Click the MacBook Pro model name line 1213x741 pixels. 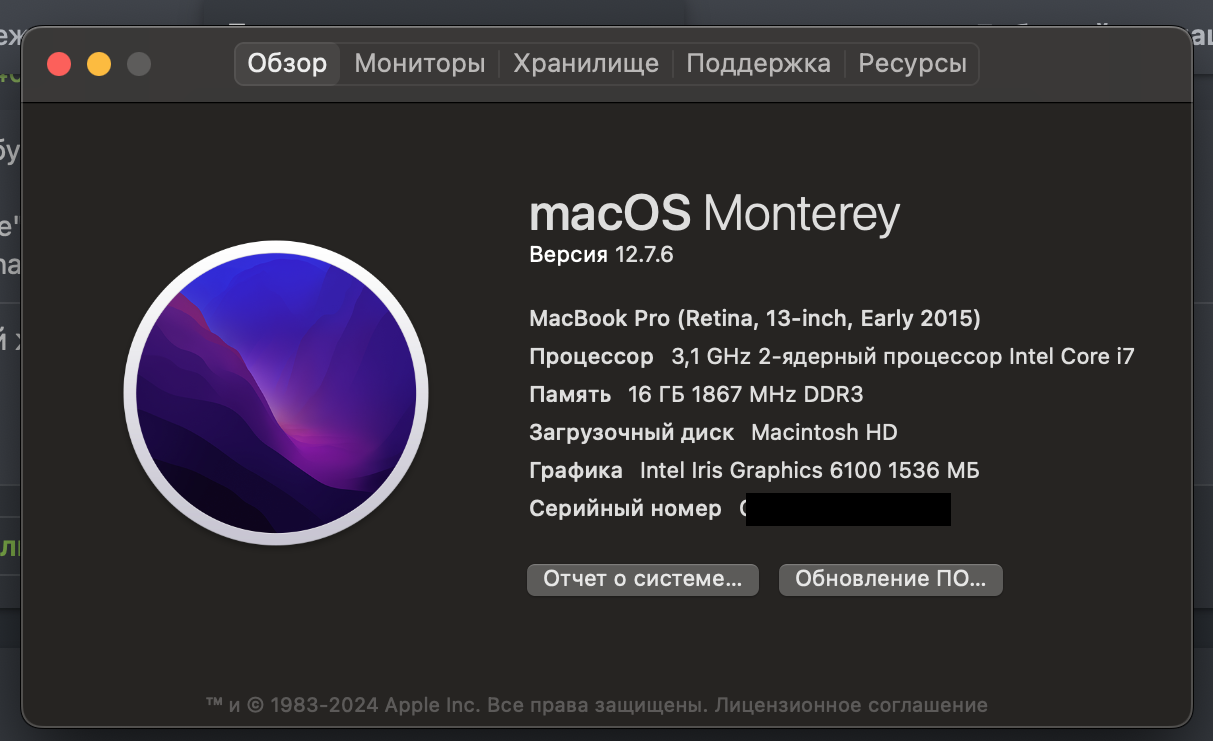pos(754,319)
